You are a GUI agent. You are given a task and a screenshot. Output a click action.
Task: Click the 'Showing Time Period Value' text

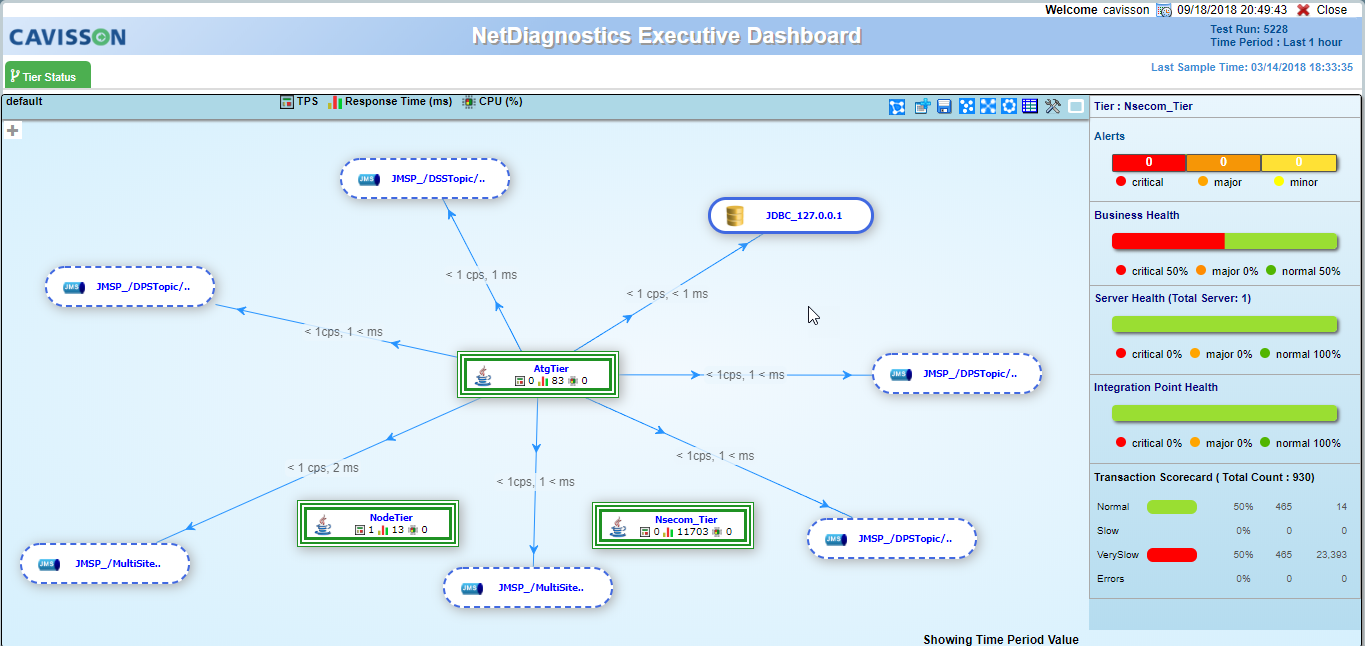click(x=1001, y=639)
